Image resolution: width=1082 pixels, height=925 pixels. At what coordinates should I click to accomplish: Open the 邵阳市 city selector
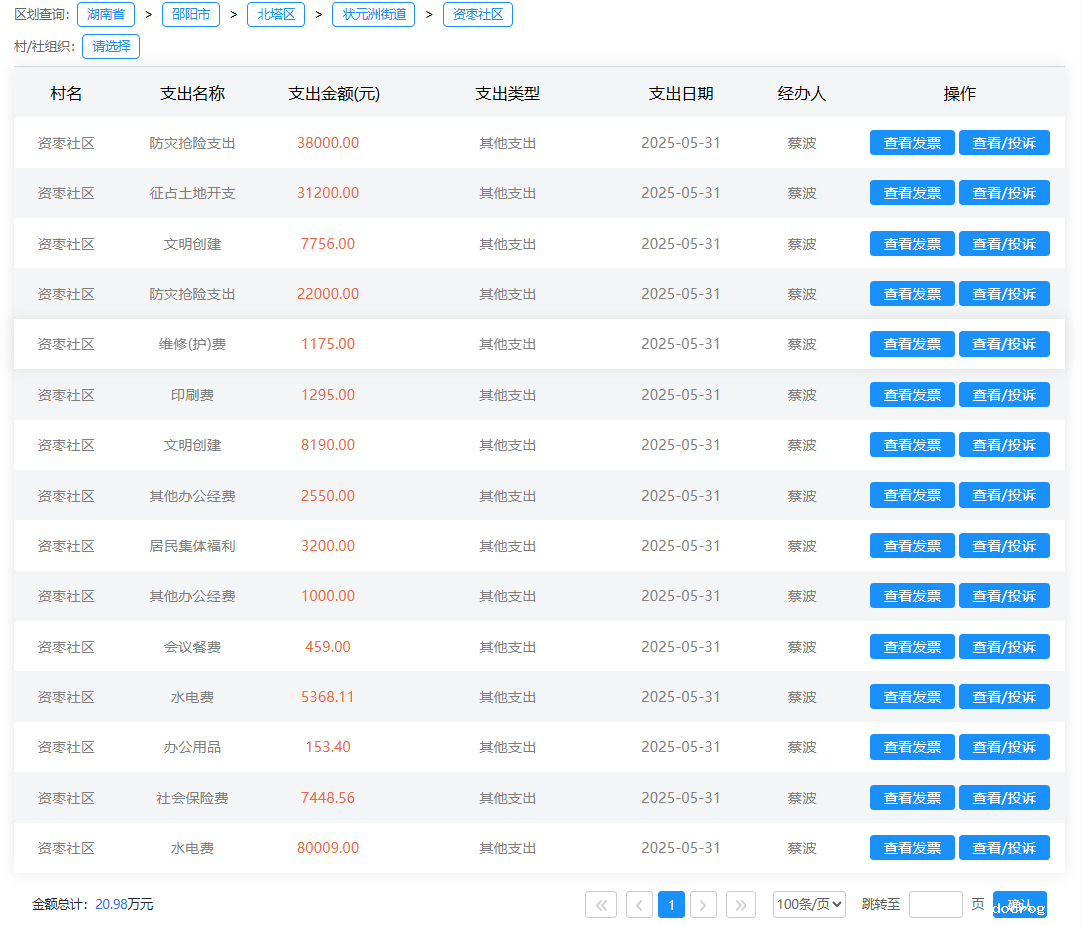(x=191, y=14)
